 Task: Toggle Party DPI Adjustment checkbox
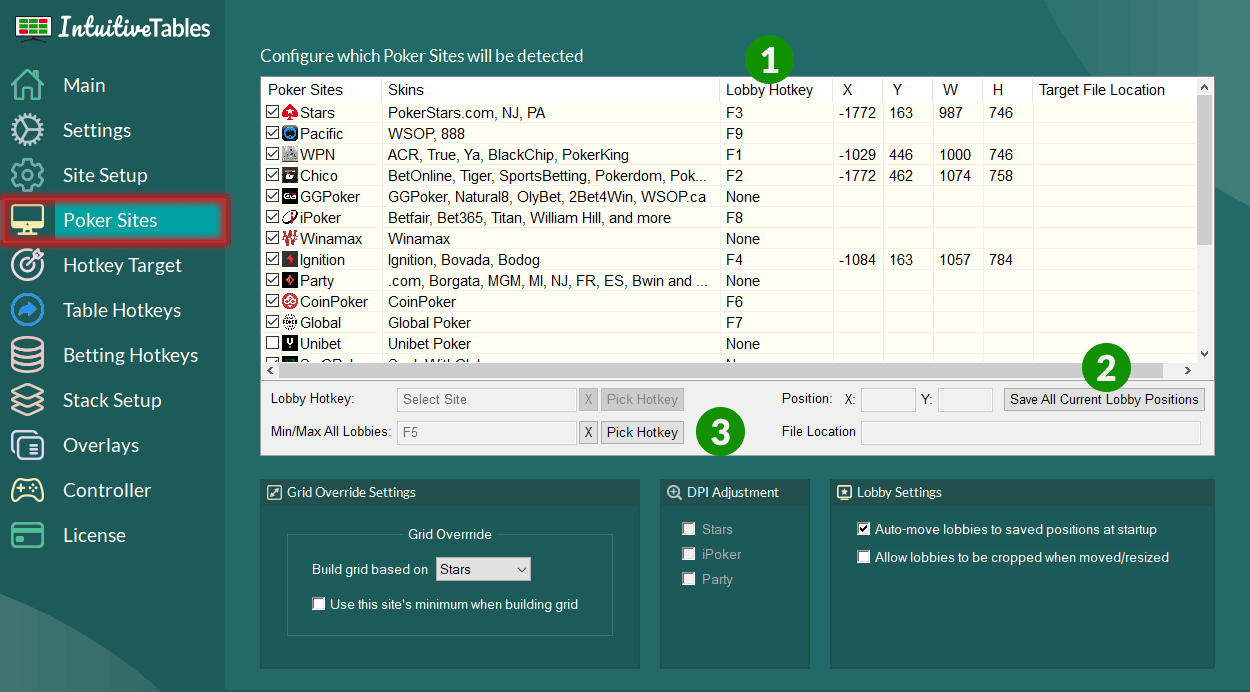[x=689, y=579]
